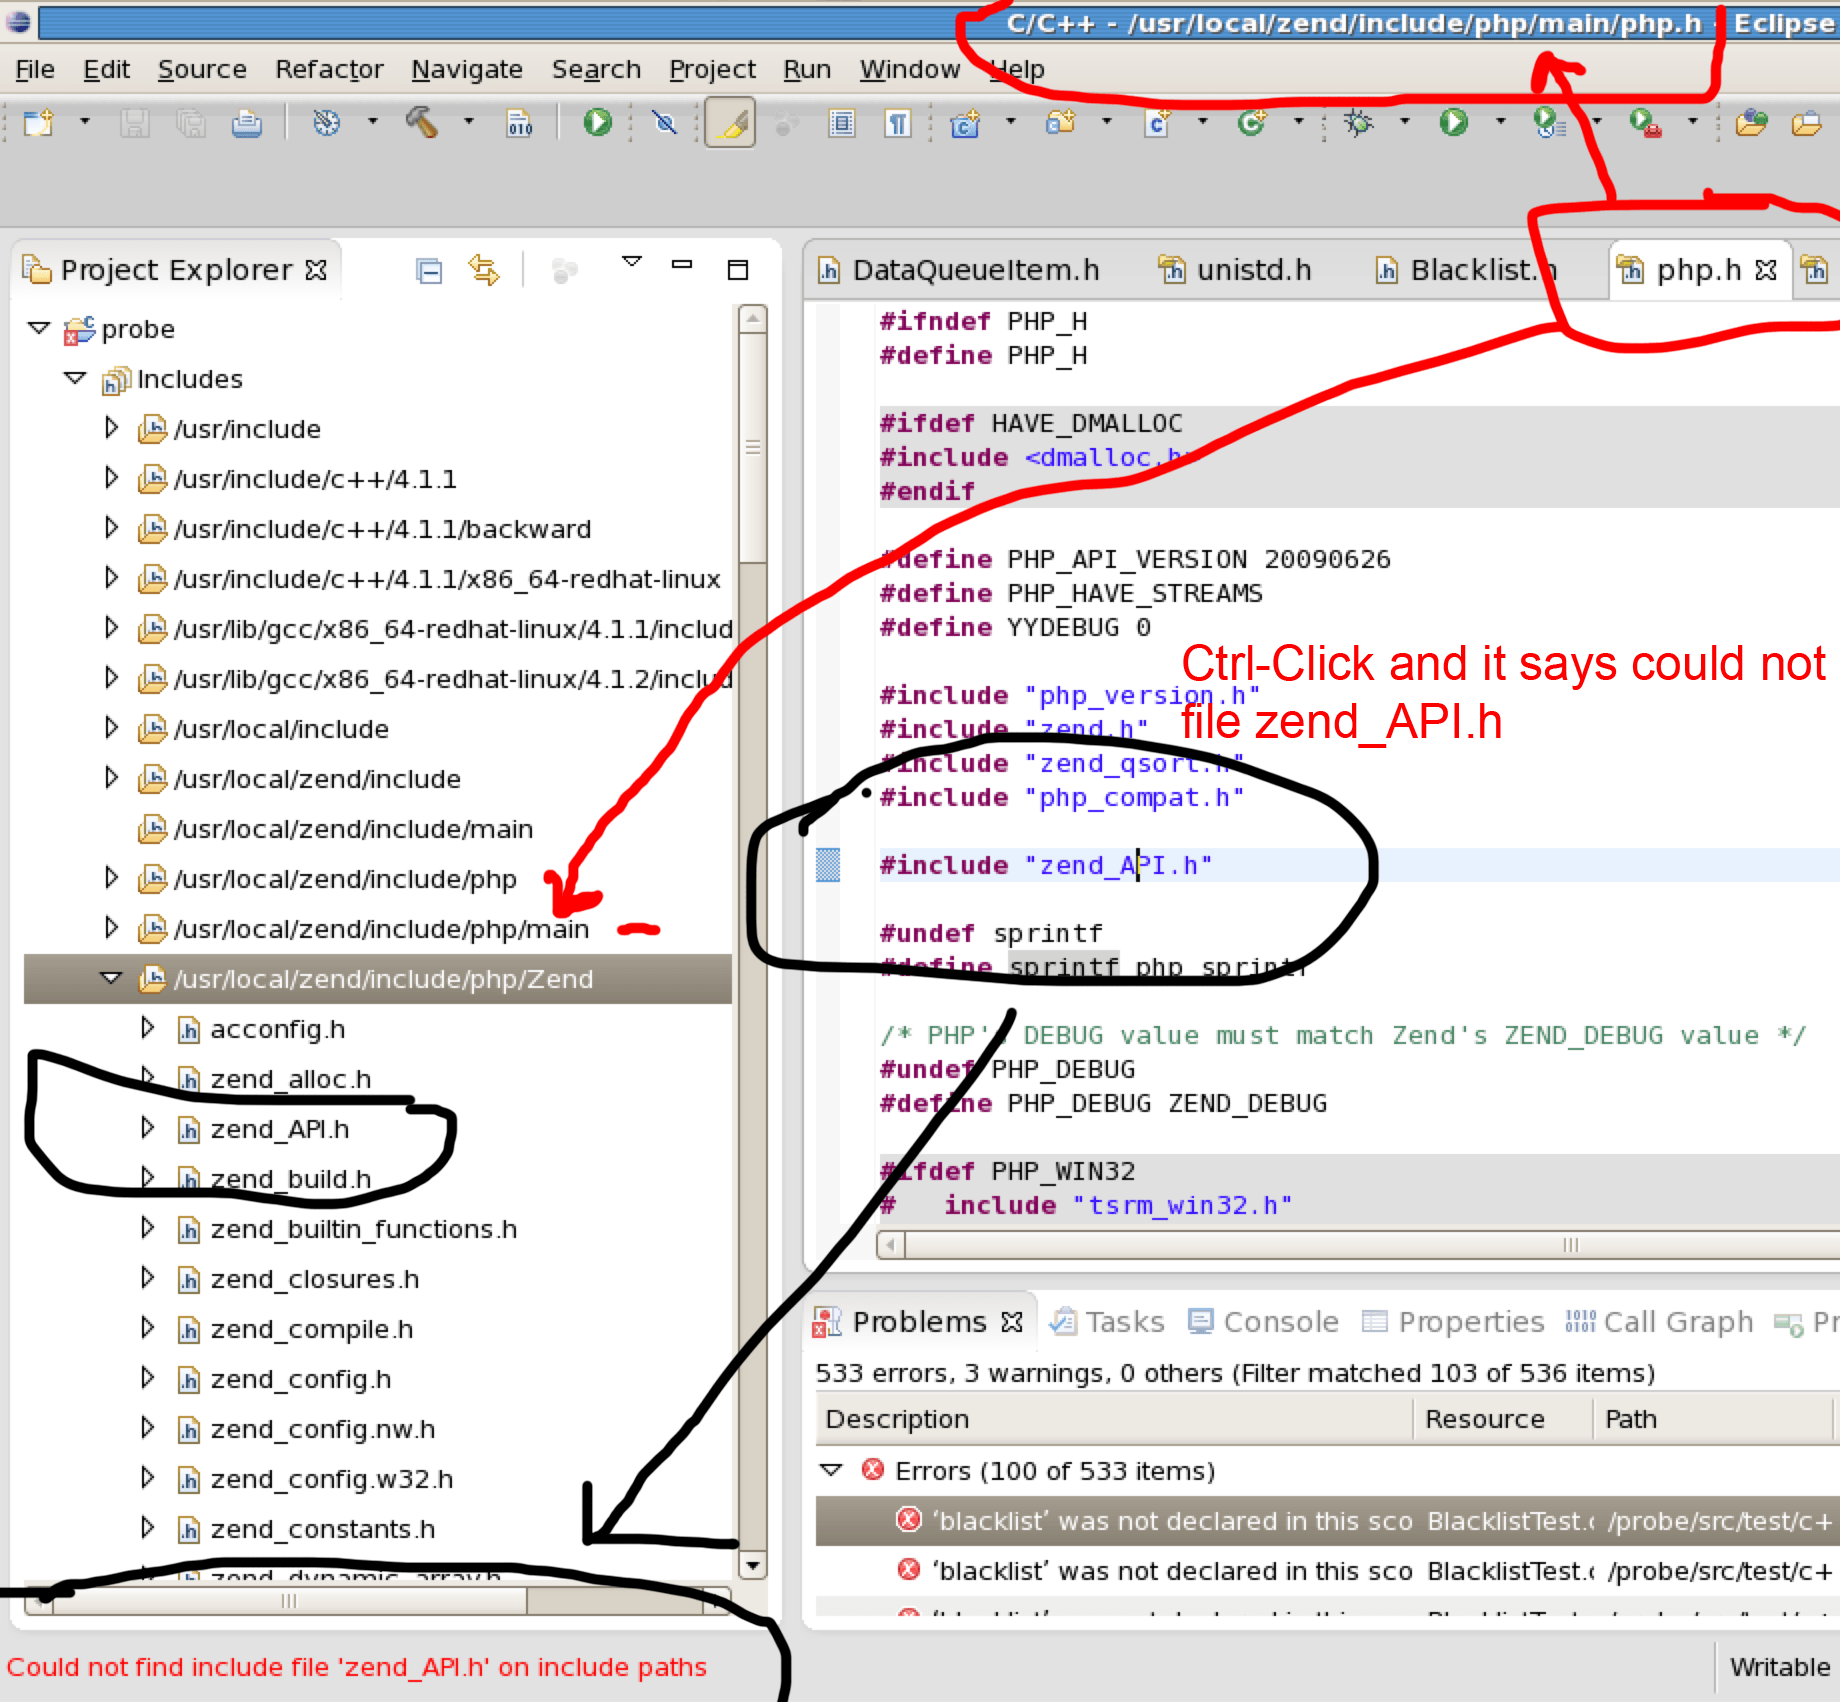Viewport: 1840px width, 1702px height.
Task: Expand the Errors group in Problems view
Action: pos(831,1470)
